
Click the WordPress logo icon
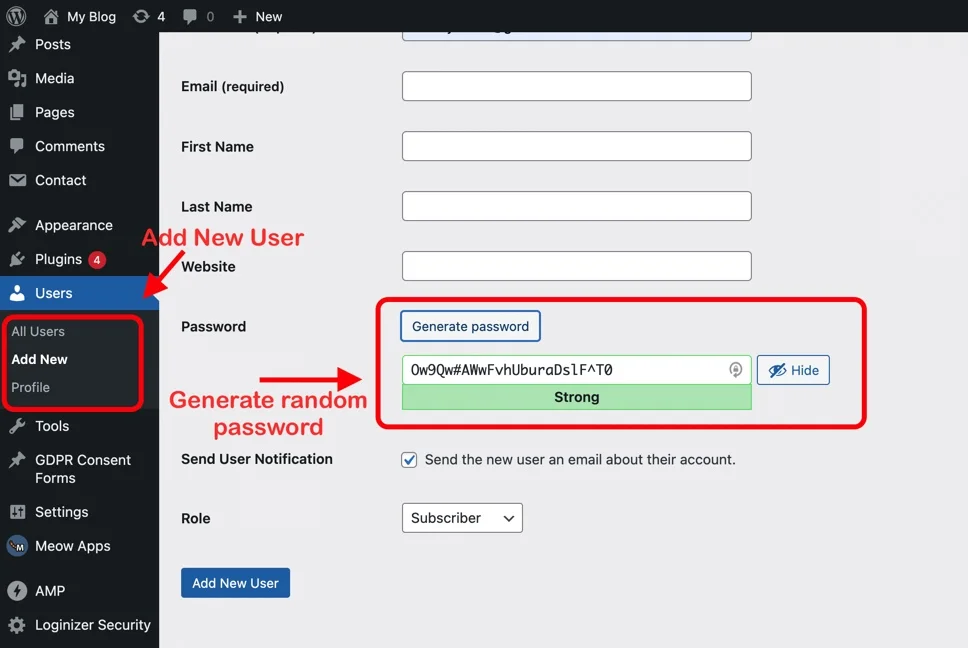click(16, 16)
